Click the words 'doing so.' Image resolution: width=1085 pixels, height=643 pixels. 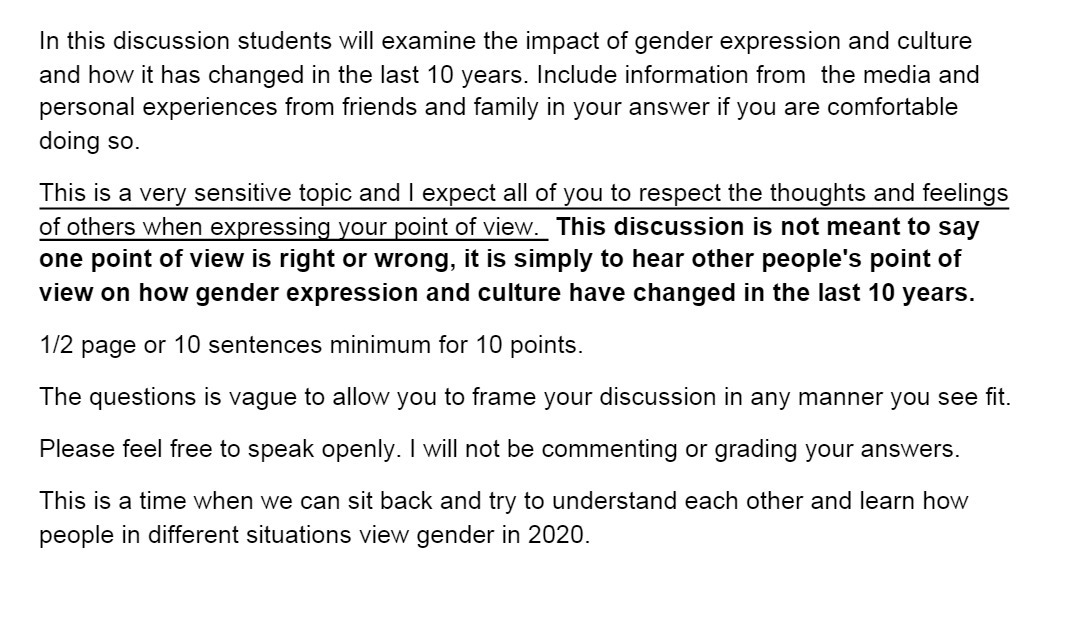(89, 141)
